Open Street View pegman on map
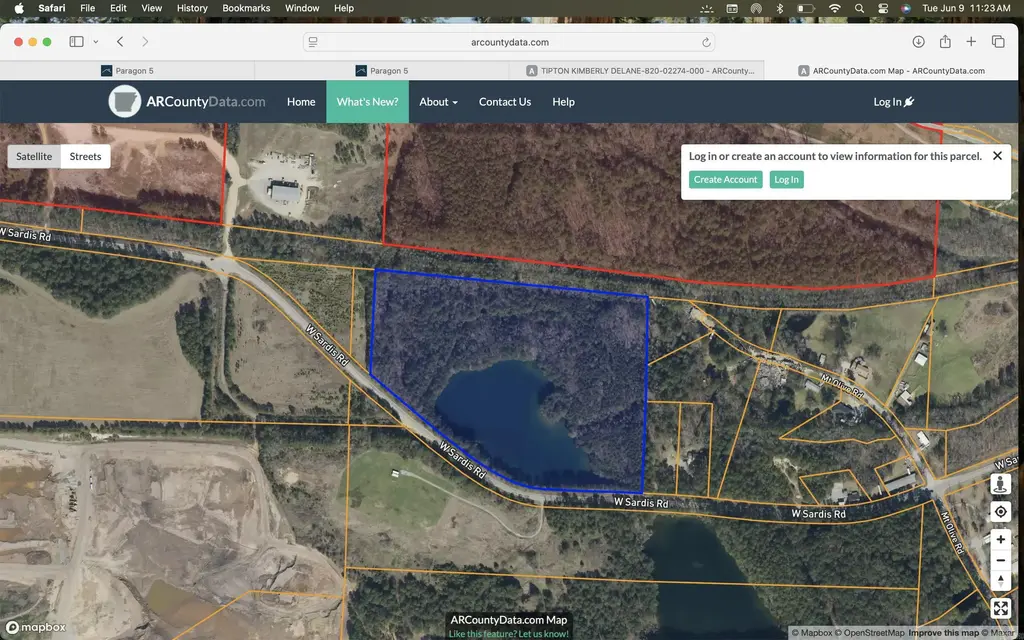Viewport: 1024px width, 640px height. pos(1000,485)
